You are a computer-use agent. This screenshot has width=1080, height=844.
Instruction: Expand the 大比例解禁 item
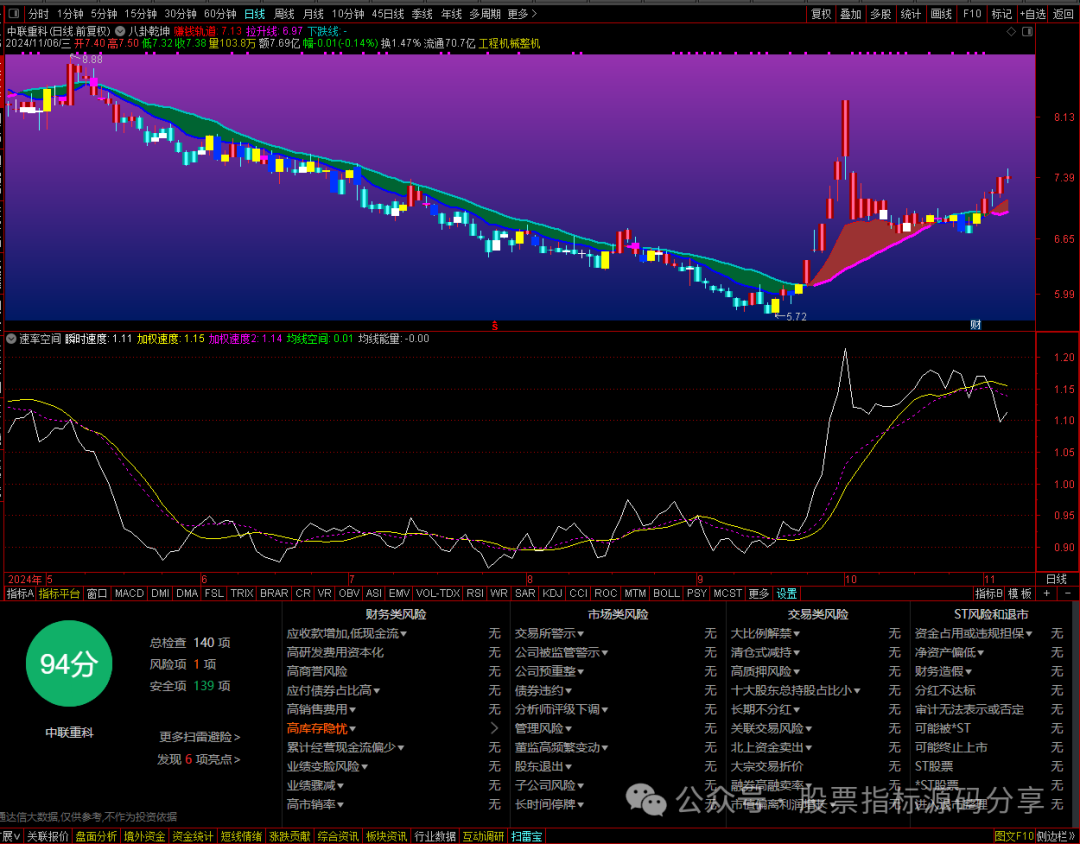tap(765, 633)
